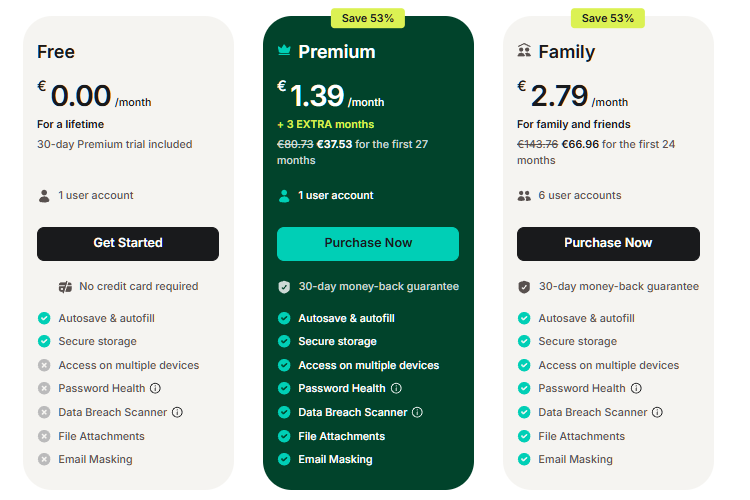Click the Save 53% badge above Premium

368,18
